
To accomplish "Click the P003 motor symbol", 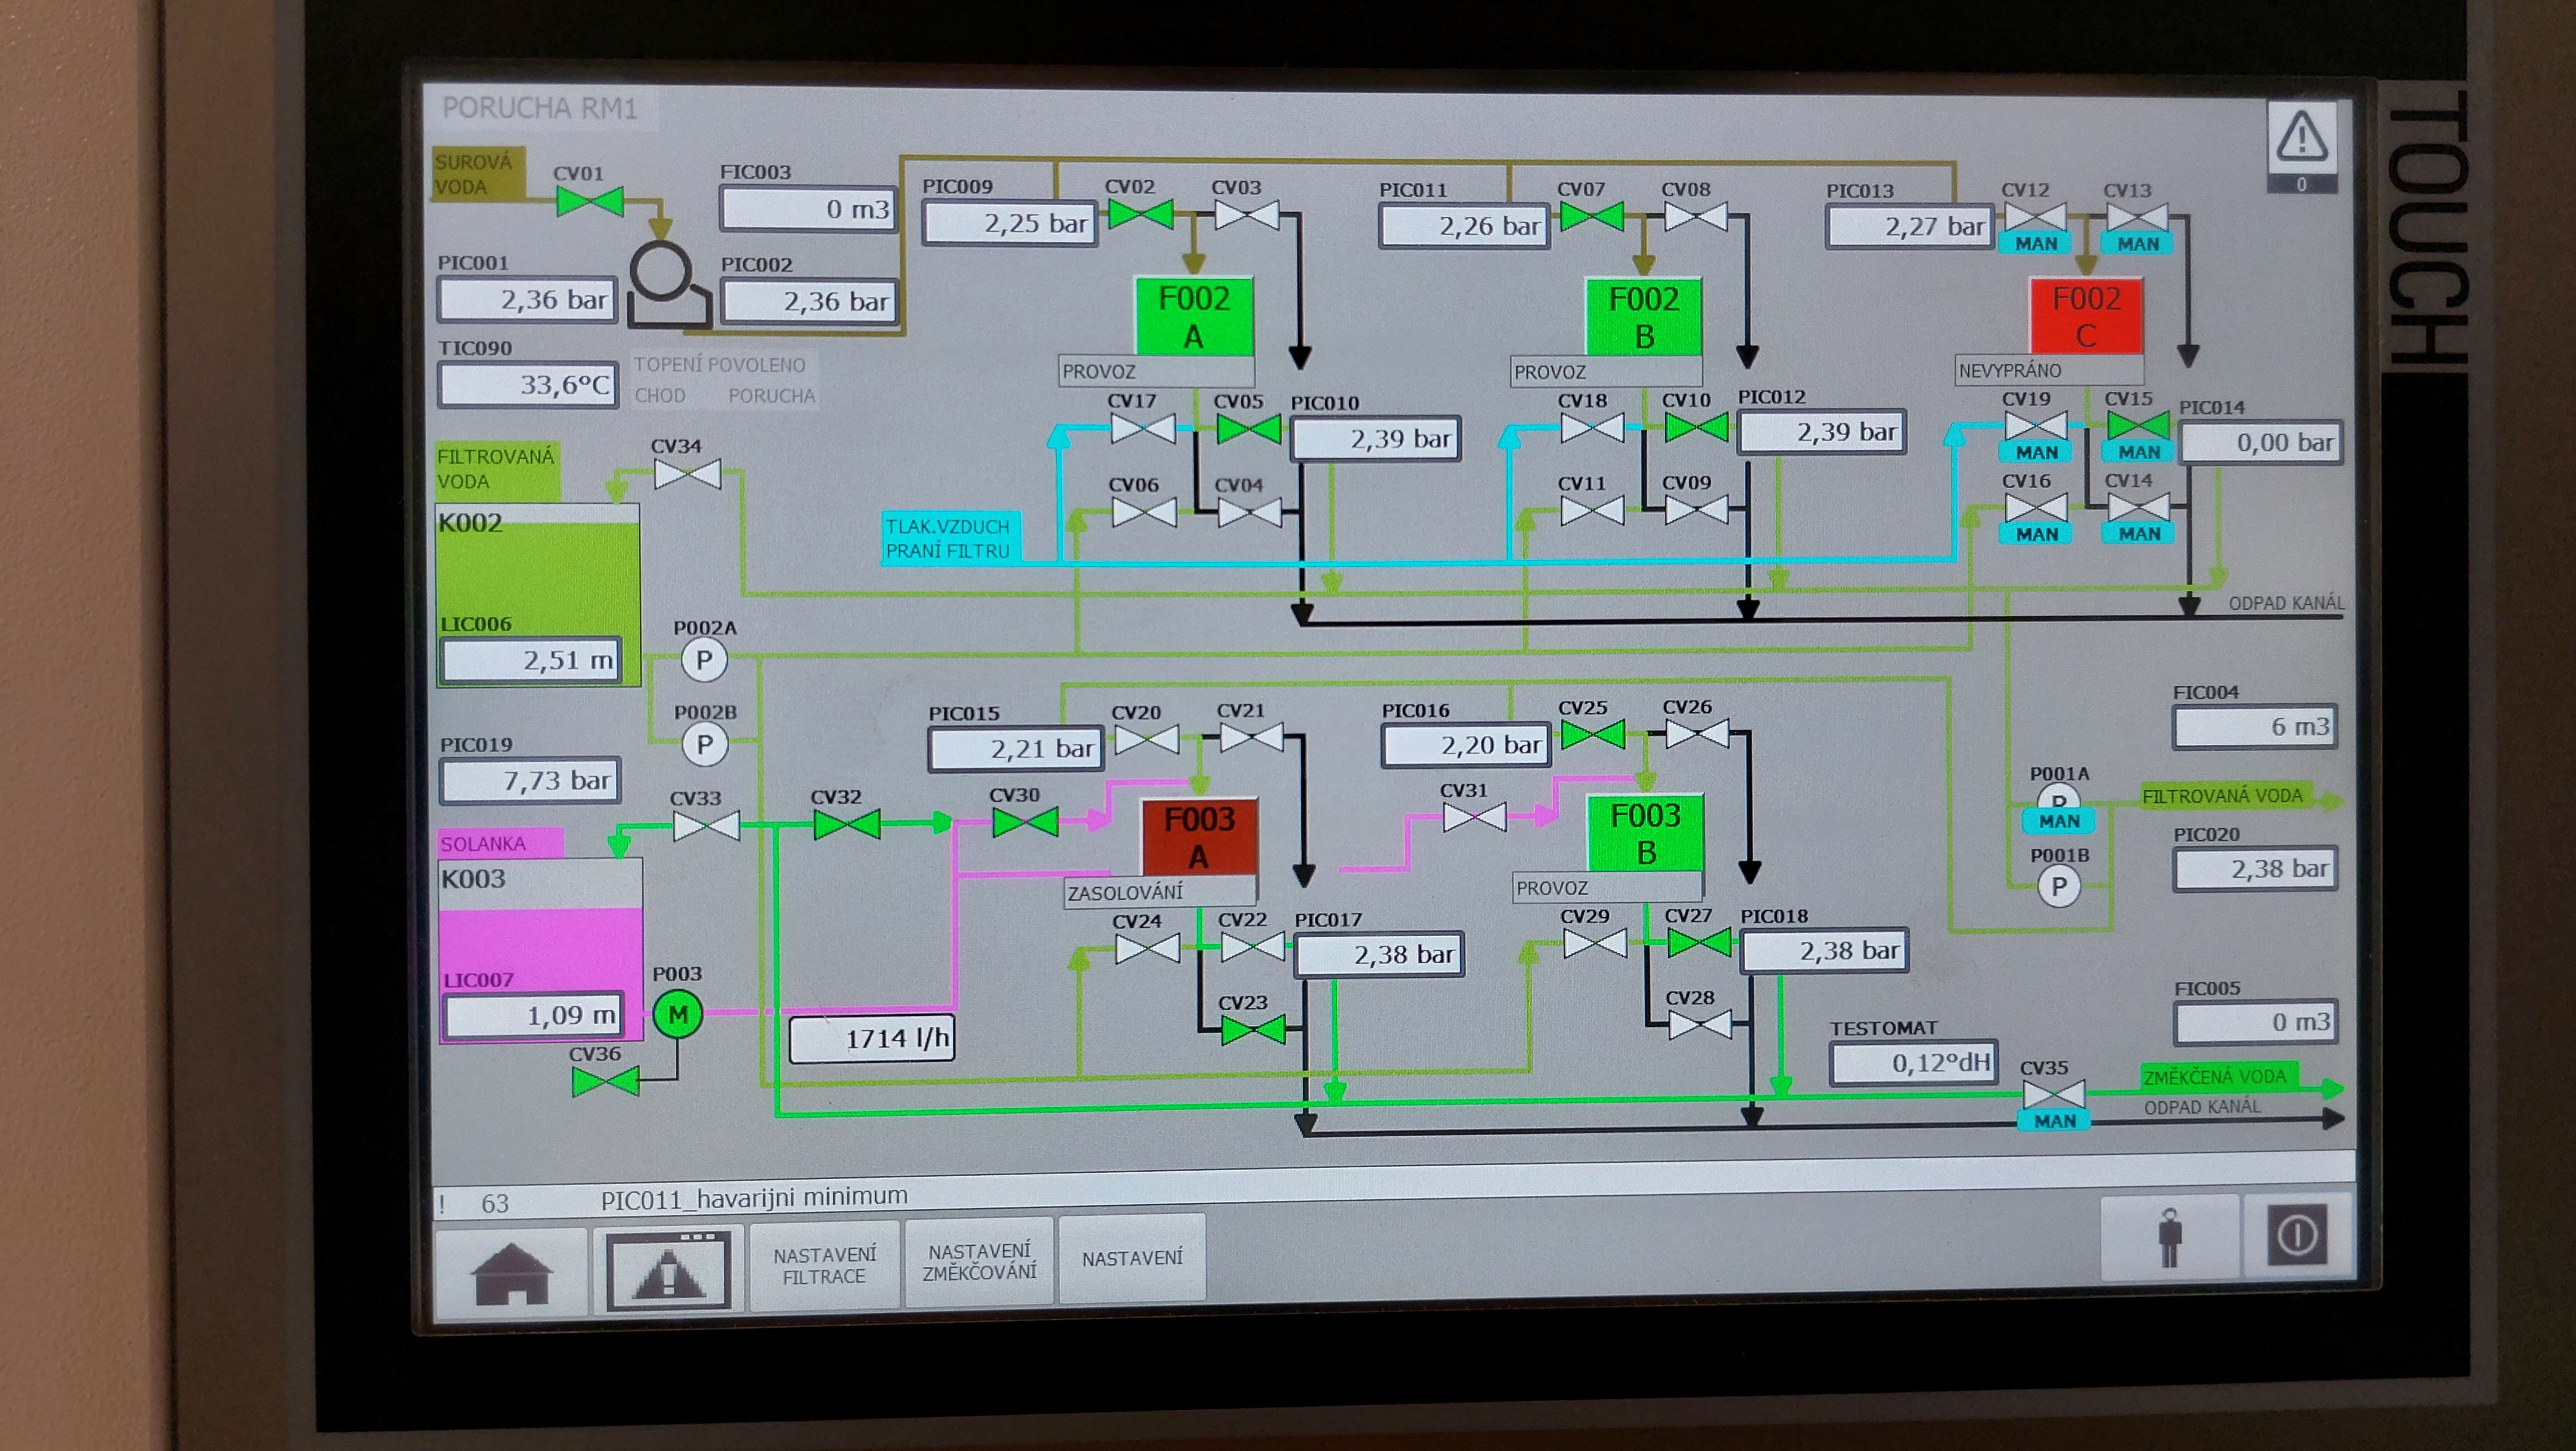I will click(677, 1014).
